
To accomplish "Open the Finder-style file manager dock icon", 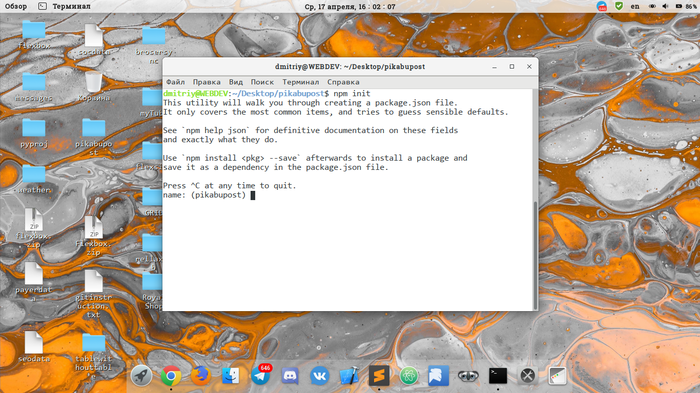I will click(x=231, y=376).
